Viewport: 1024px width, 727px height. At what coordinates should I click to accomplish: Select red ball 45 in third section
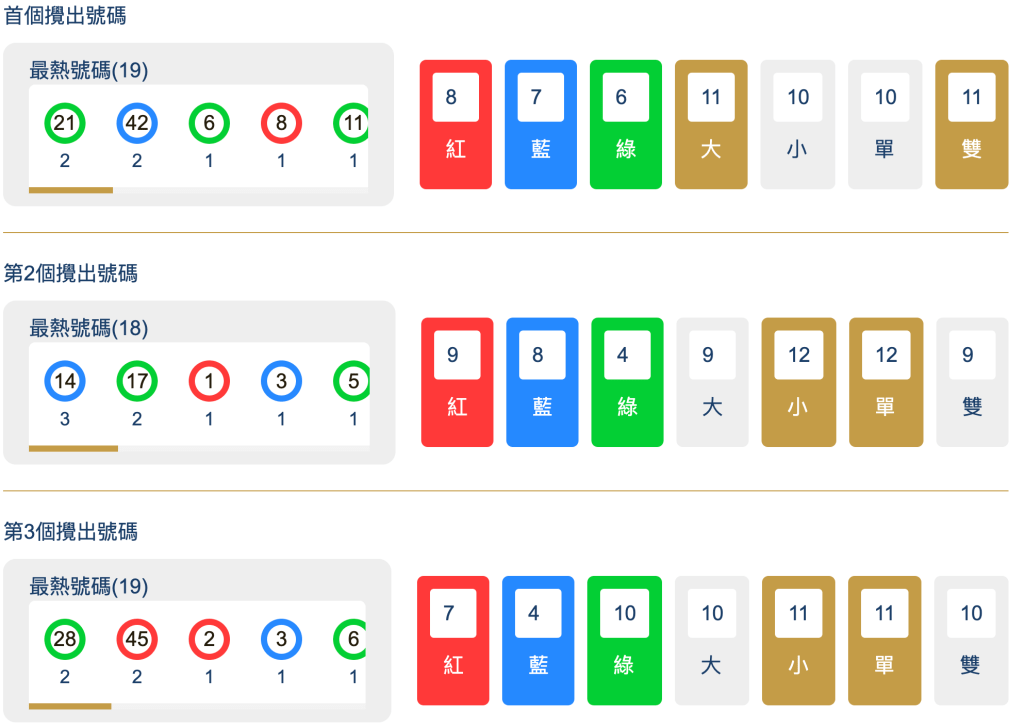click(137, 639)
